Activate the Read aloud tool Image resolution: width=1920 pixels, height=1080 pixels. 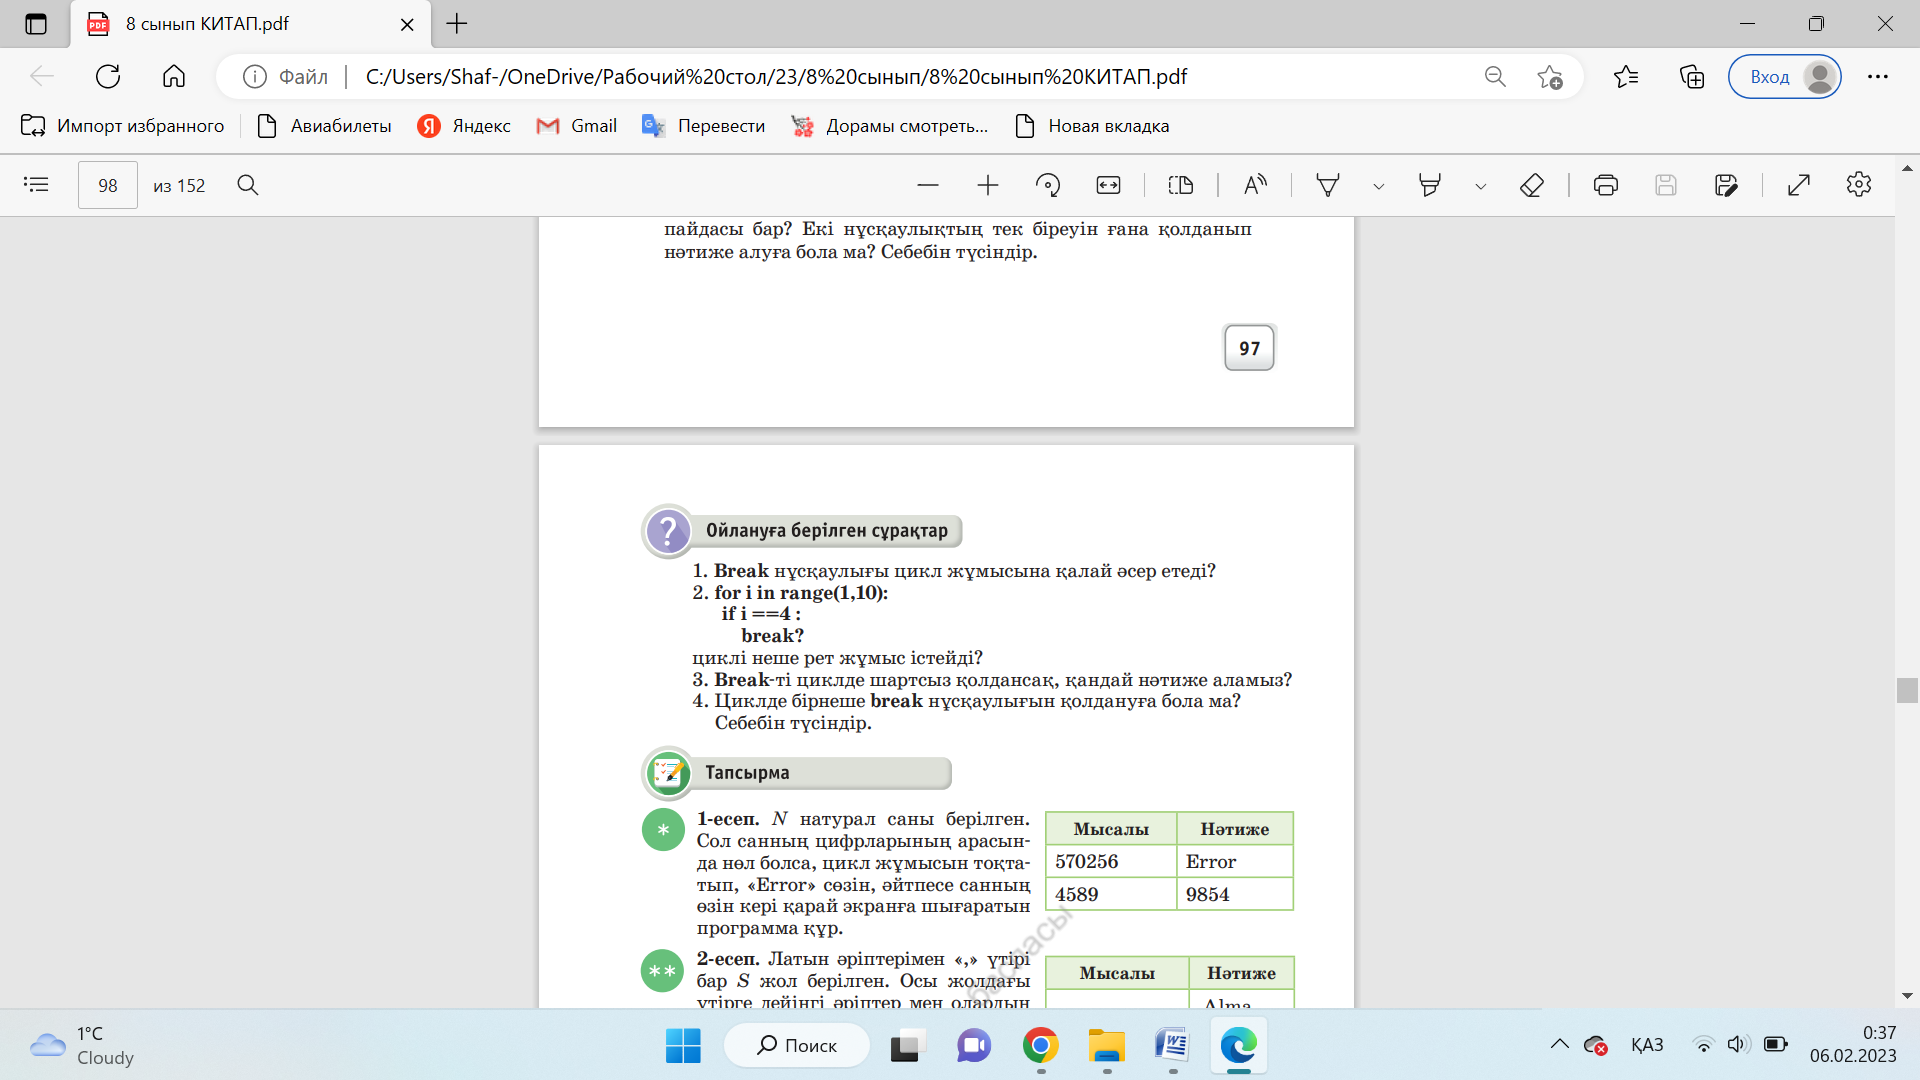(1255, 185)
